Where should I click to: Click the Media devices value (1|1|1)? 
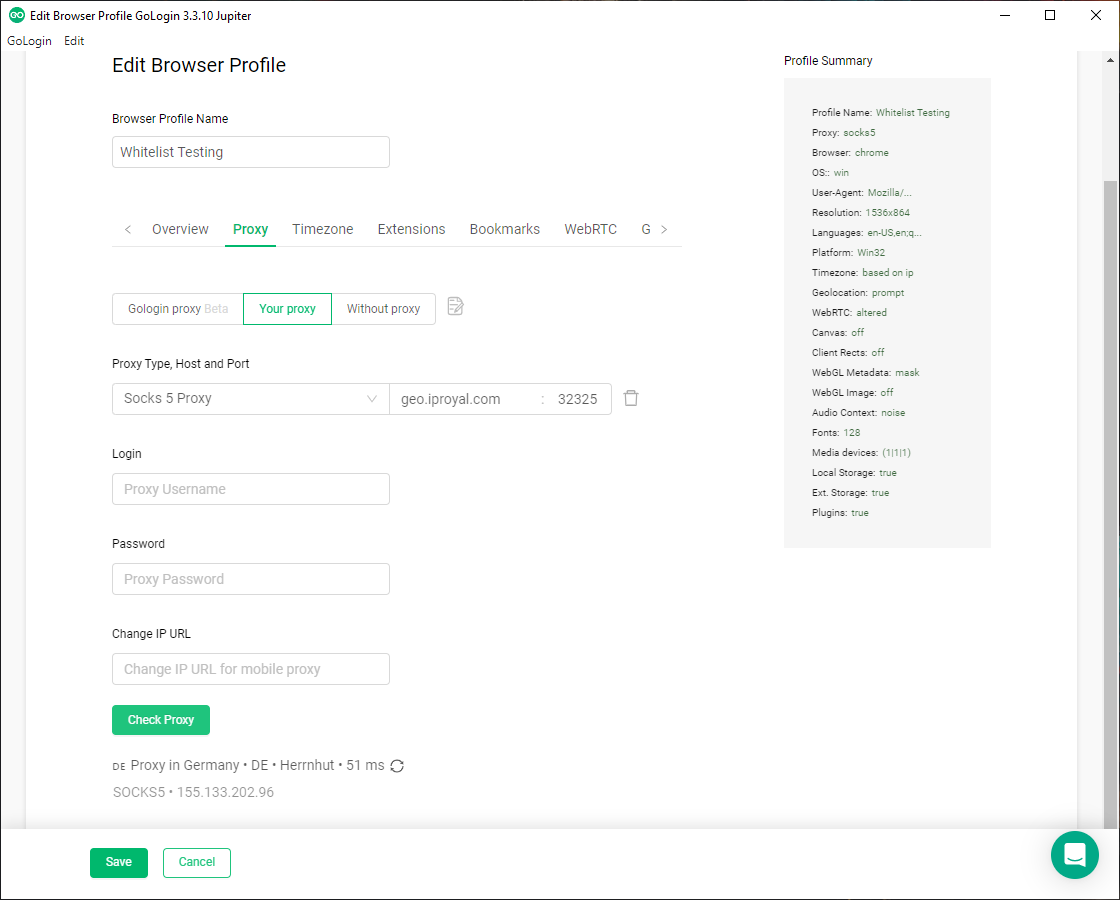point(896,453)
